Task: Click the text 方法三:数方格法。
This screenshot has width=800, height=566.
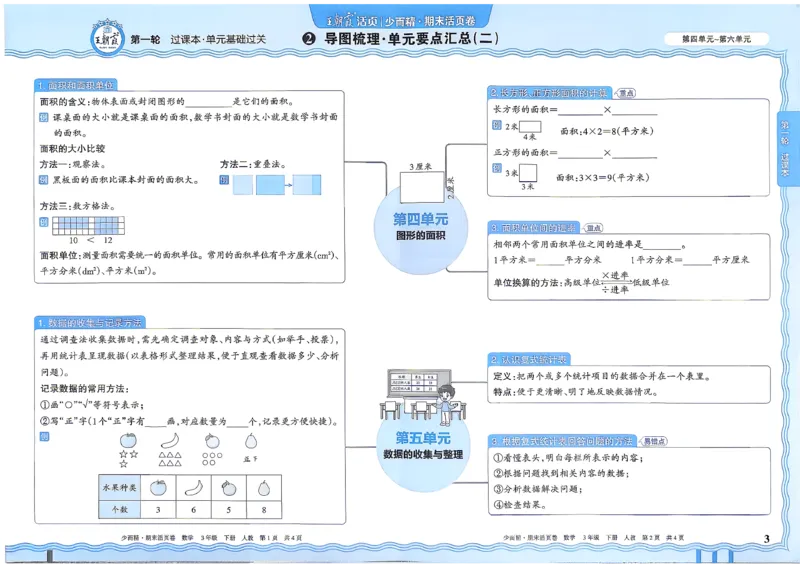Action: click(x=78, y=206)
